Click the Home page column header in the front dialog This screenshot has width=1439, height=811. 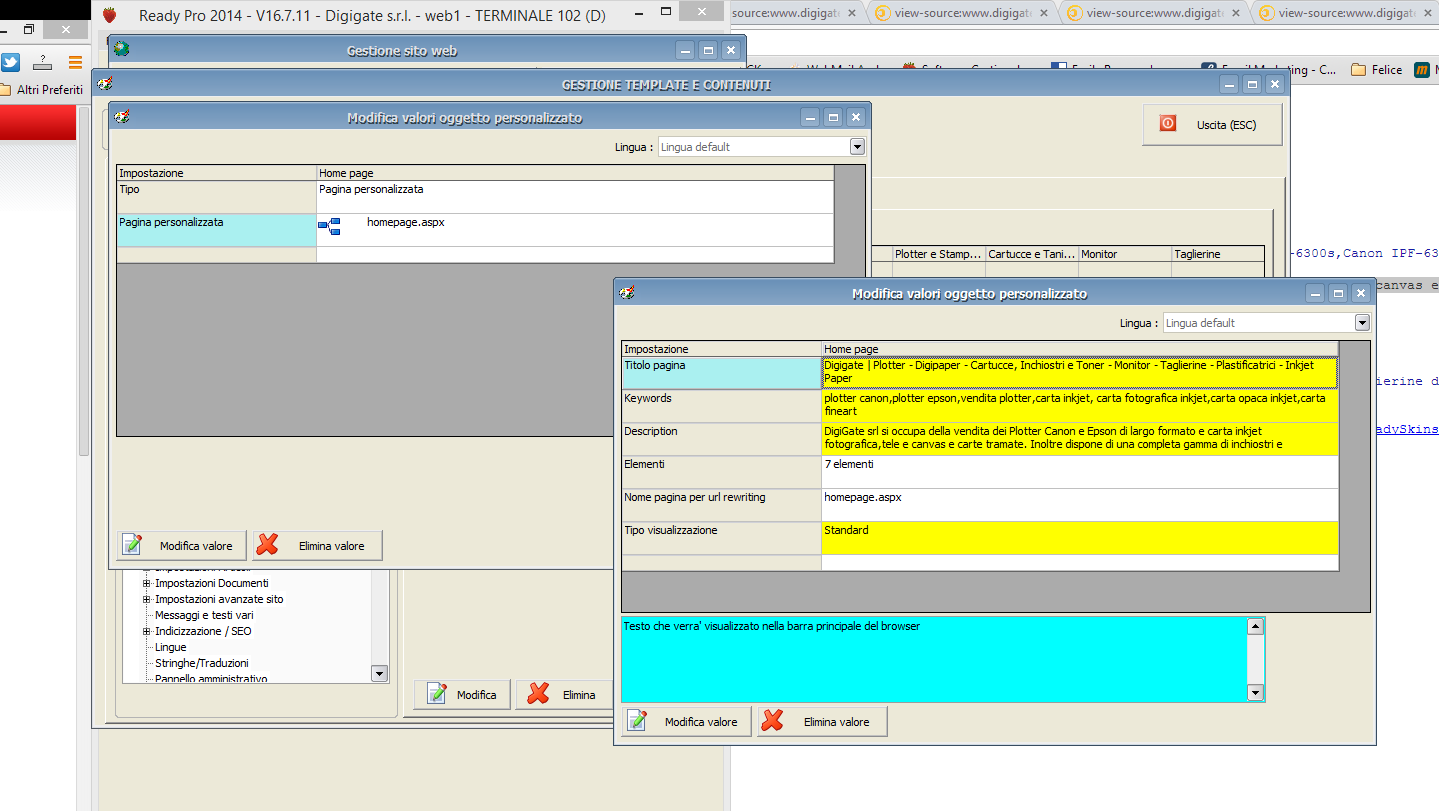[x=1080, y=349]
